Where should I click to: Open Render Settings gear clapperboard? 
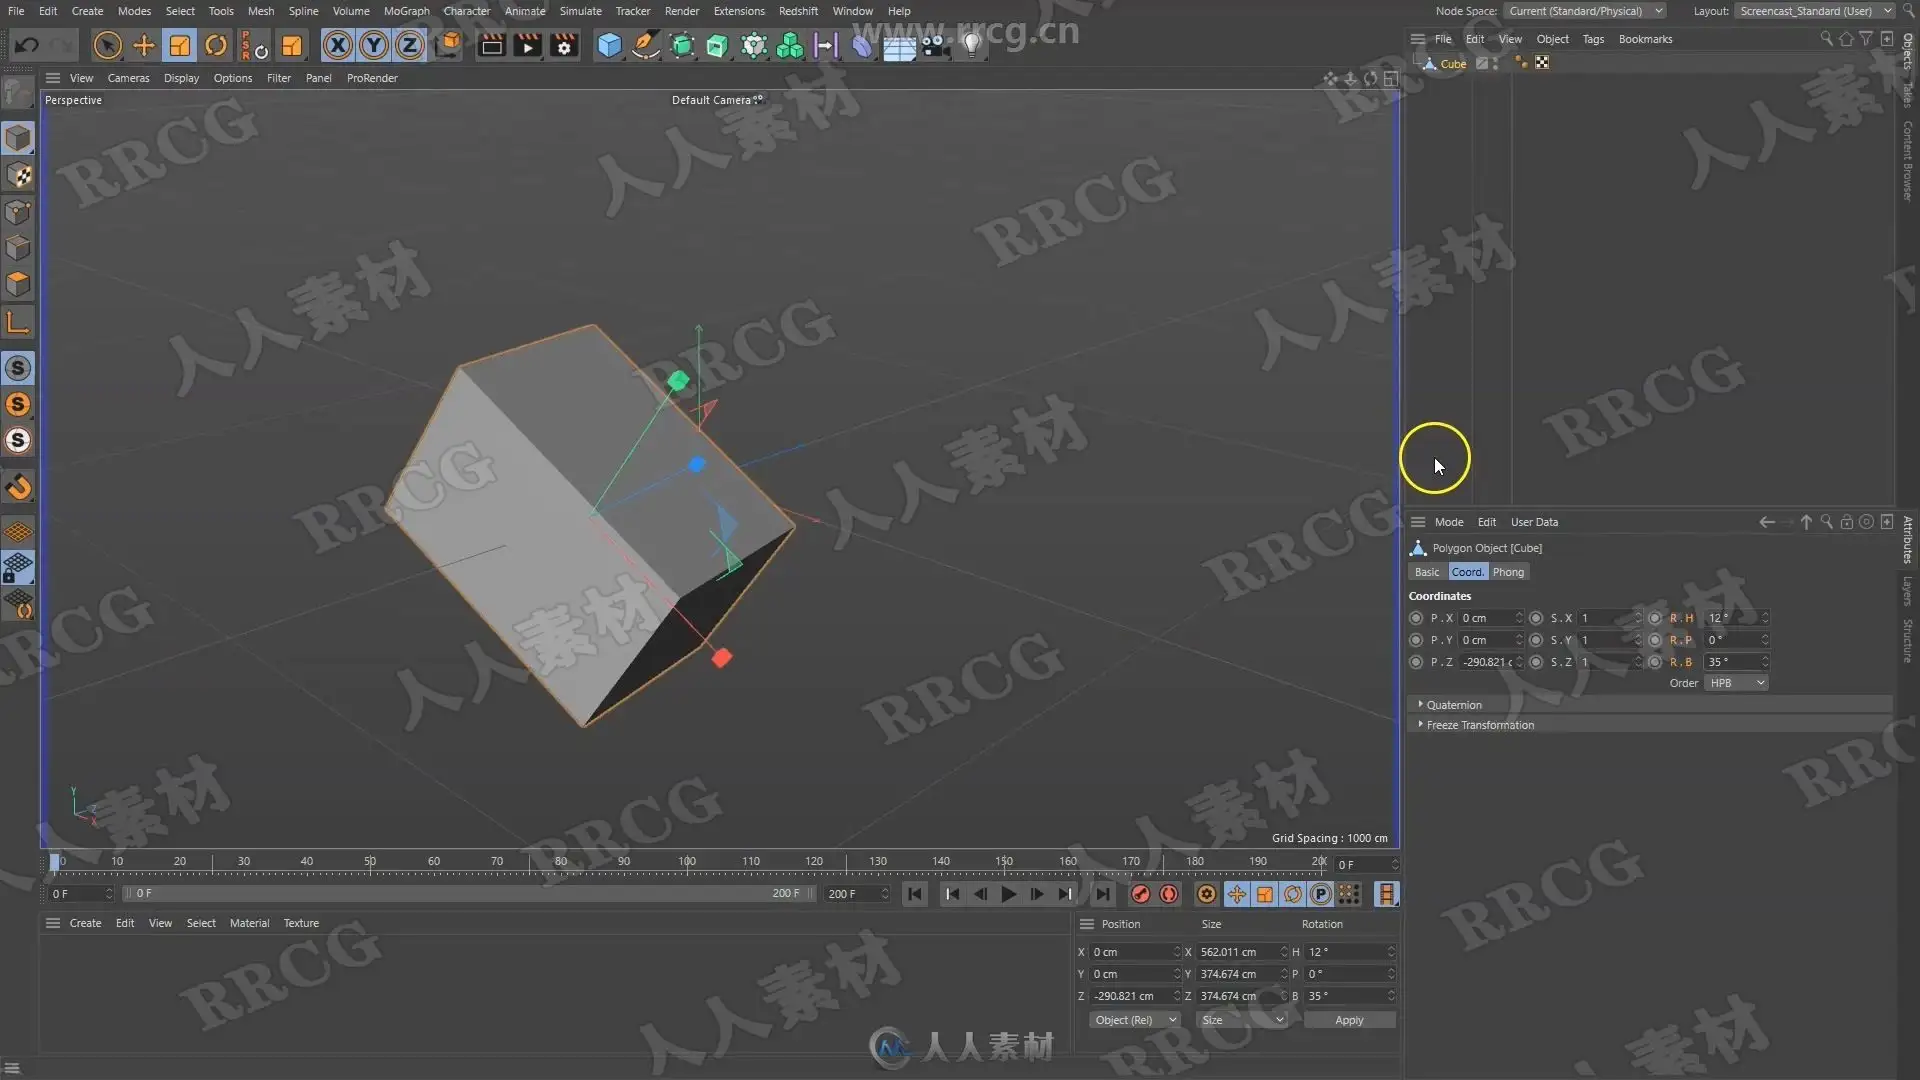564,45
